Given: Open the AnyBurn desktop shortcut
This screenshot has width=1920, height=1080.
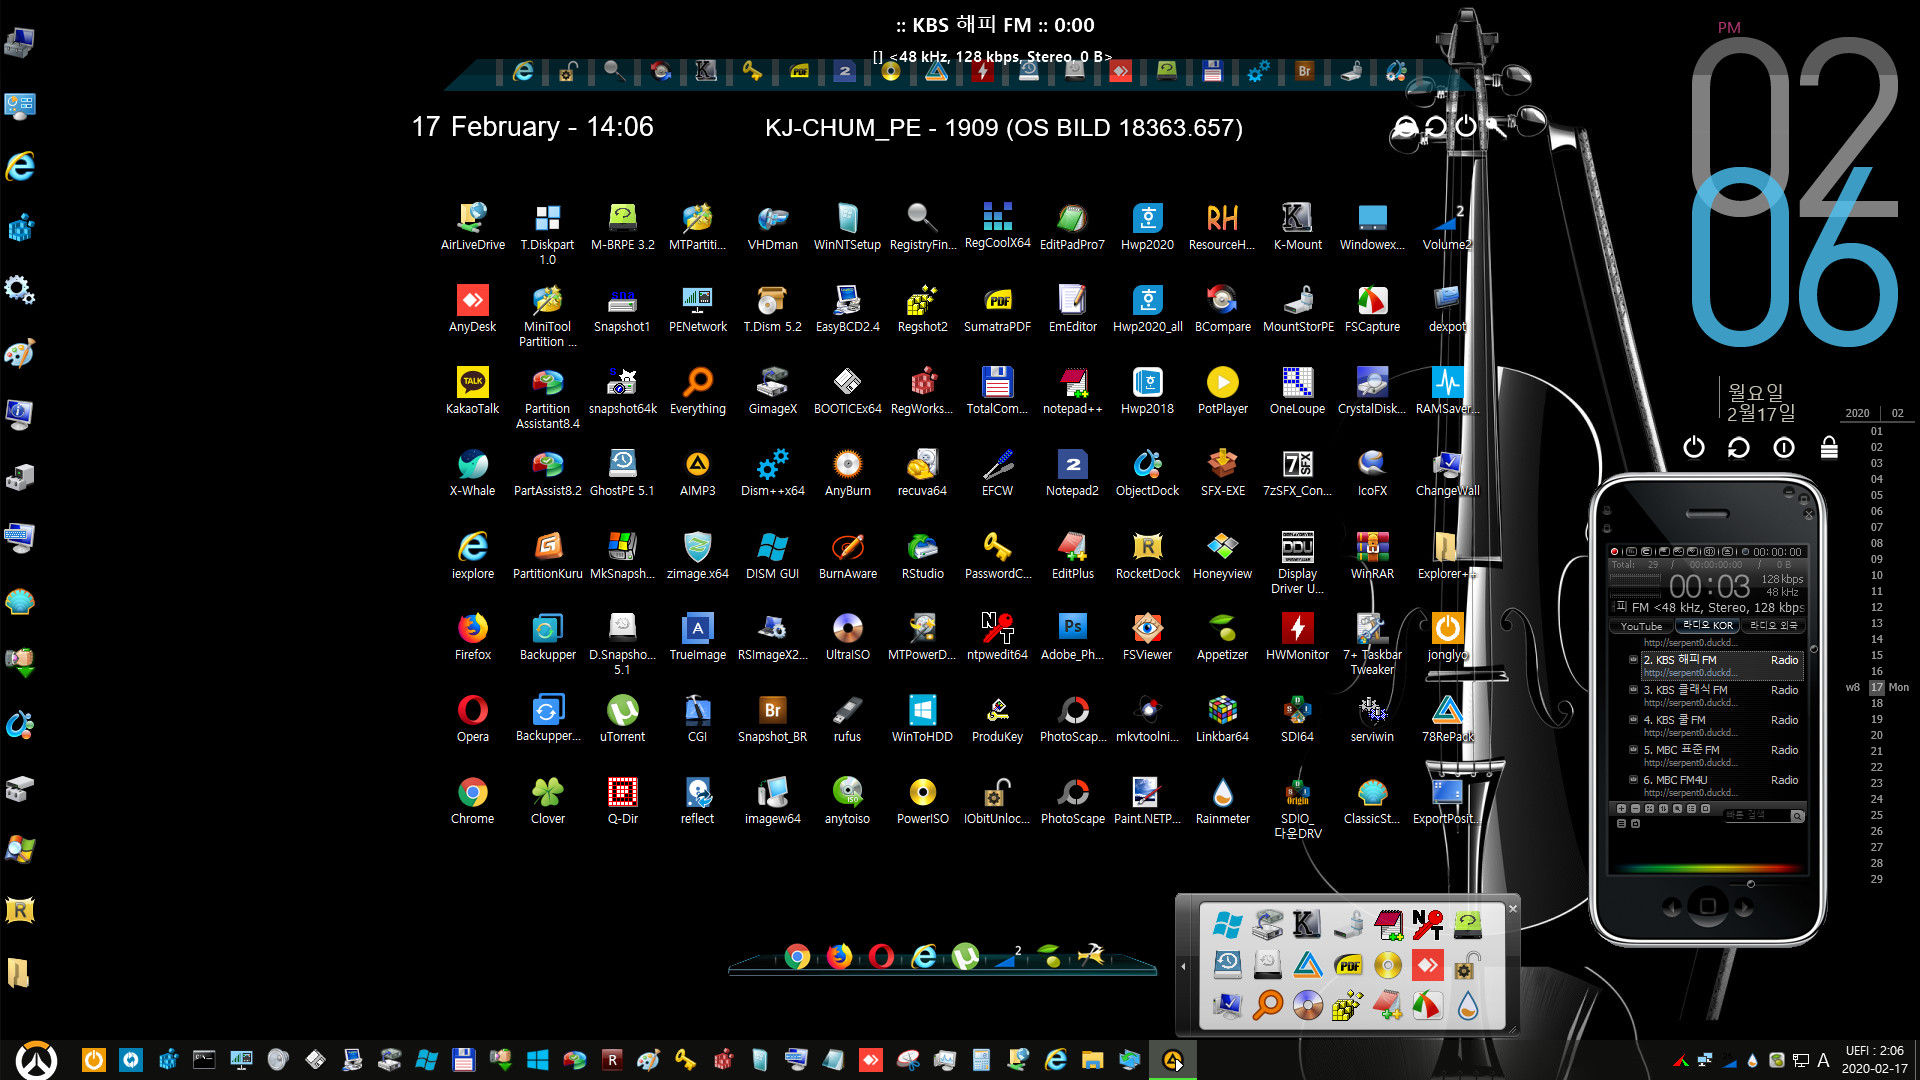Looking at the screenshot, I should (847, 472).
